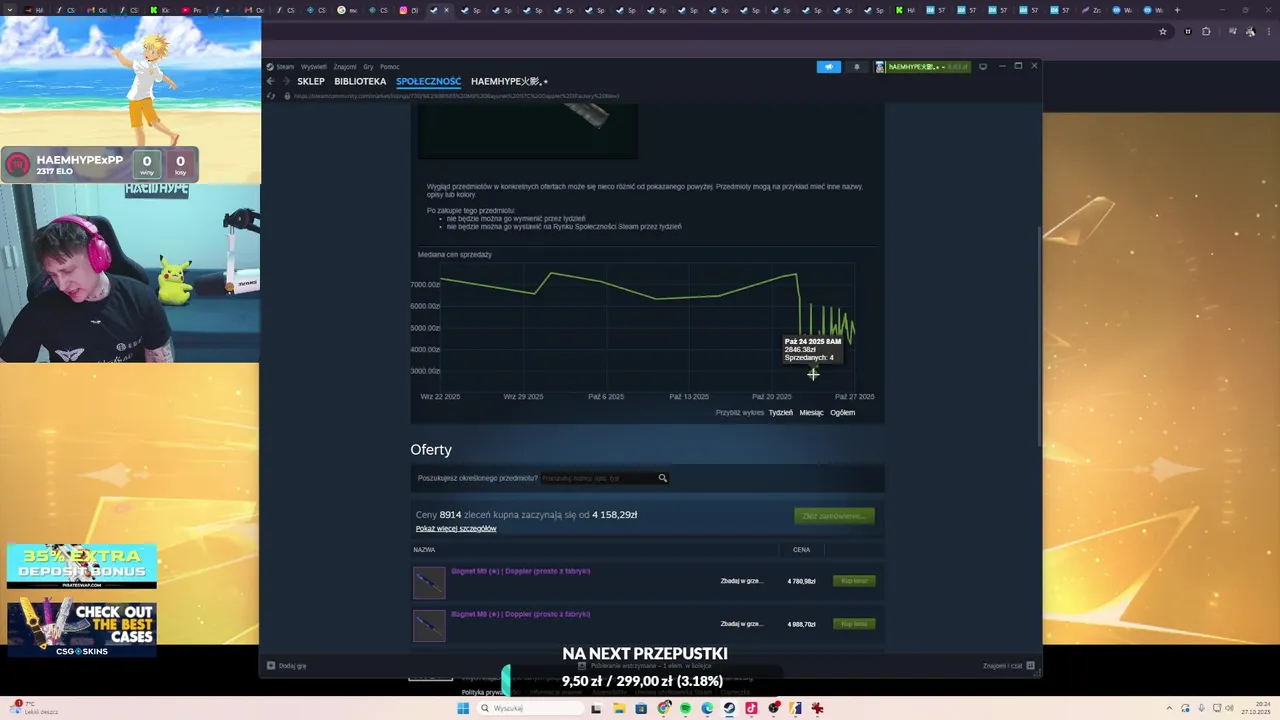Open Steam notifications bell
The image size is (1280, 720).
coord(856,67)
